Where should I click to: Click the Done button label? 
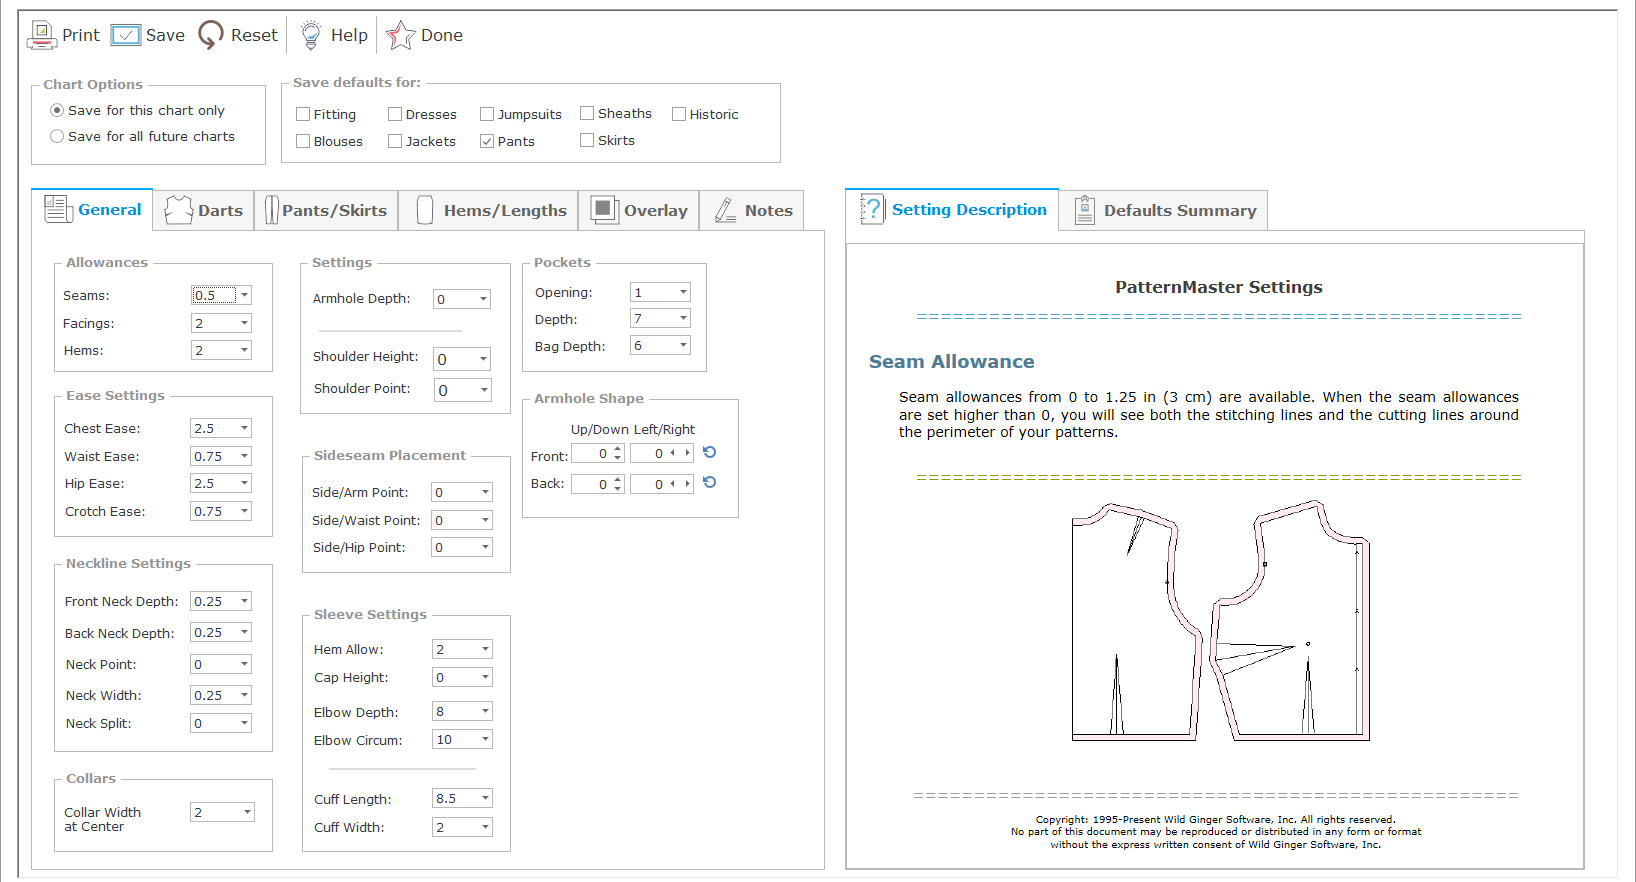pyautogui.click(x=442, y=35)
